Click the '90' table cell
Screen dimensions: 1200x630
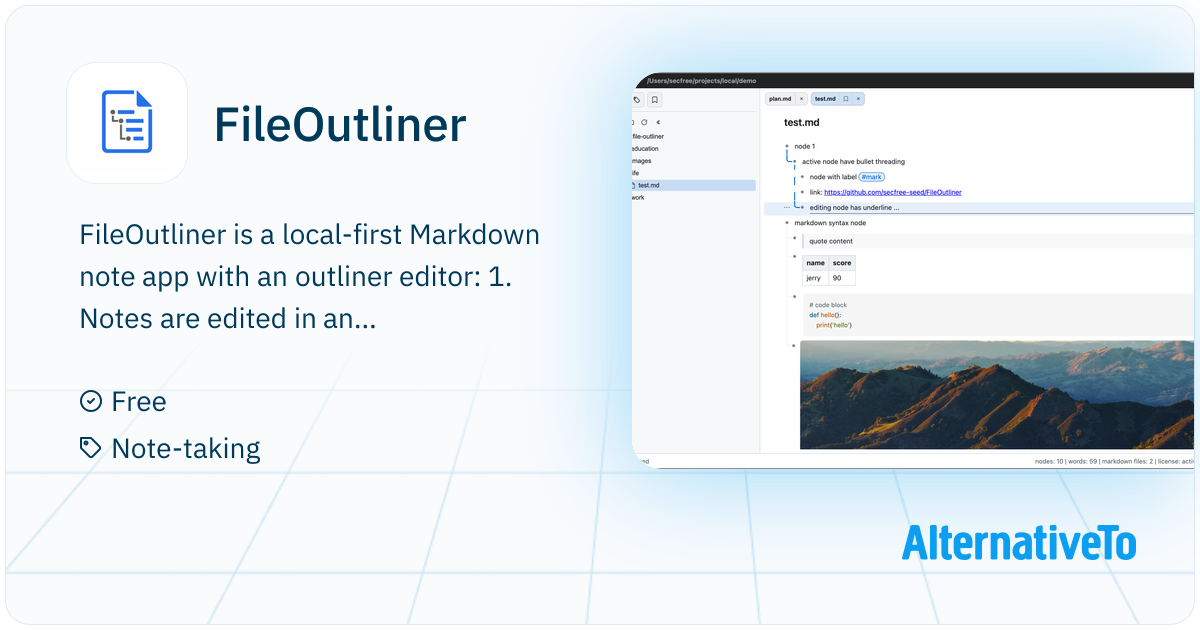[x=842, y=278]
